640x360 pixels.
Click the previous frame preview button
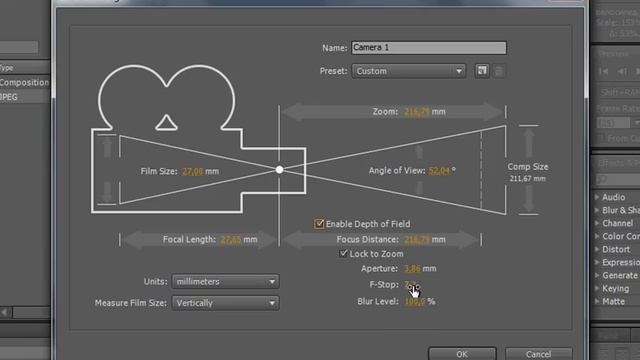coord(622,71)
